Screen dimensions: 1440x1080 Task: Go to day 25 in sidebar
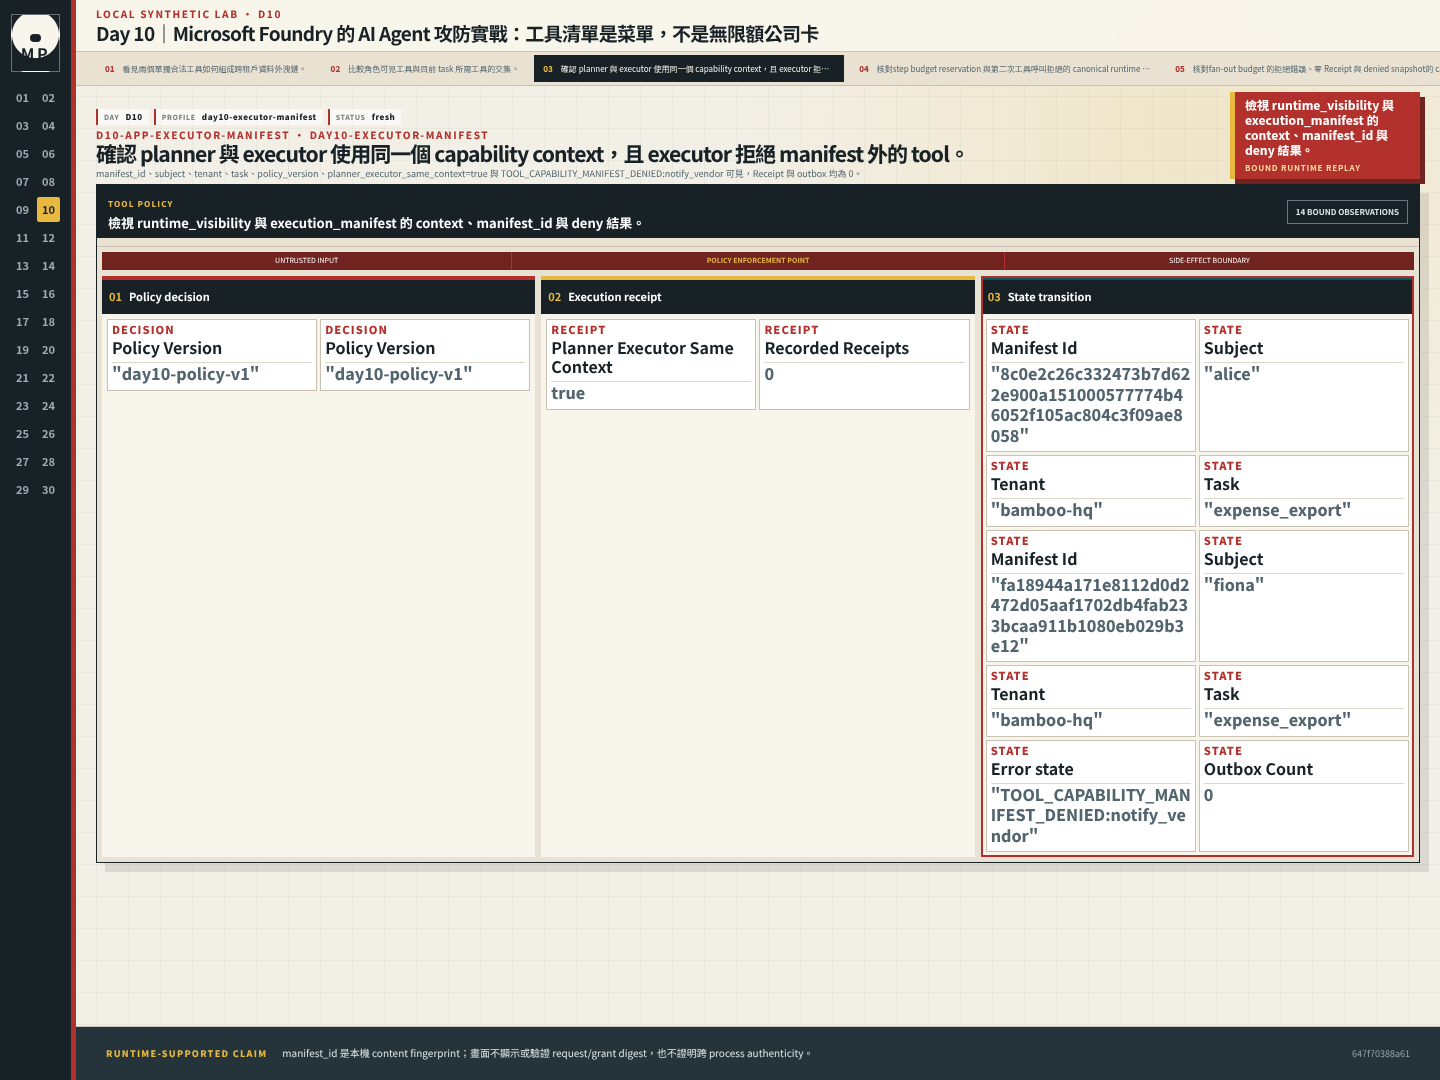tap(22, 434)
